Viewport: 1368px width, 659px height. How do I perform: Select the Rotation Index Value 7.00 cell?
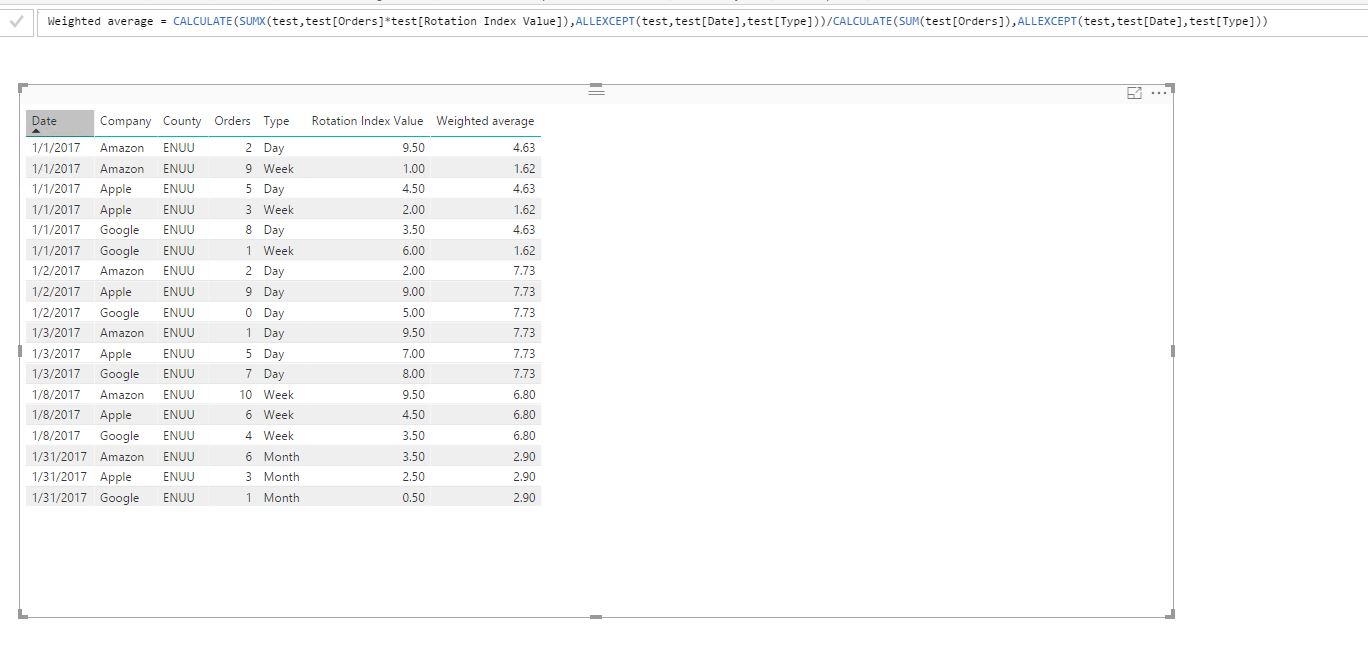click(413, 354)
